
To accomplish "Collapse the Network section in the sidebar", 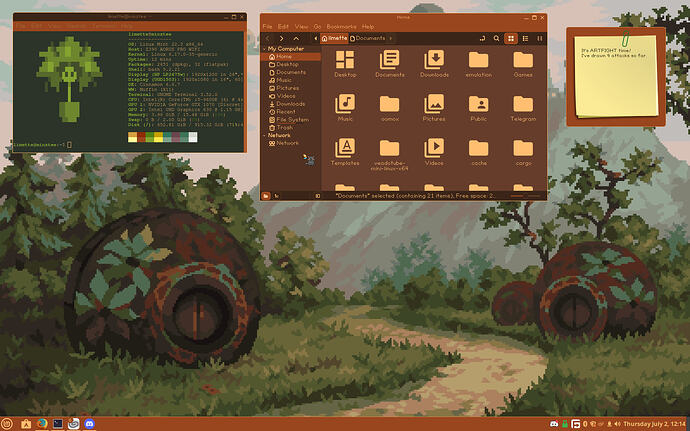I will pyautogui.click(x=264, y=136).
